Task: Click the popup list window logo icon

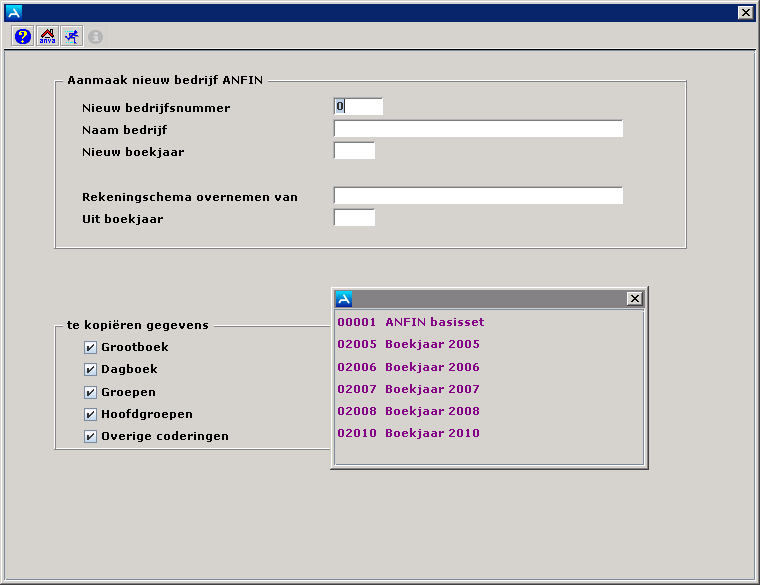Action: [344, 298]
